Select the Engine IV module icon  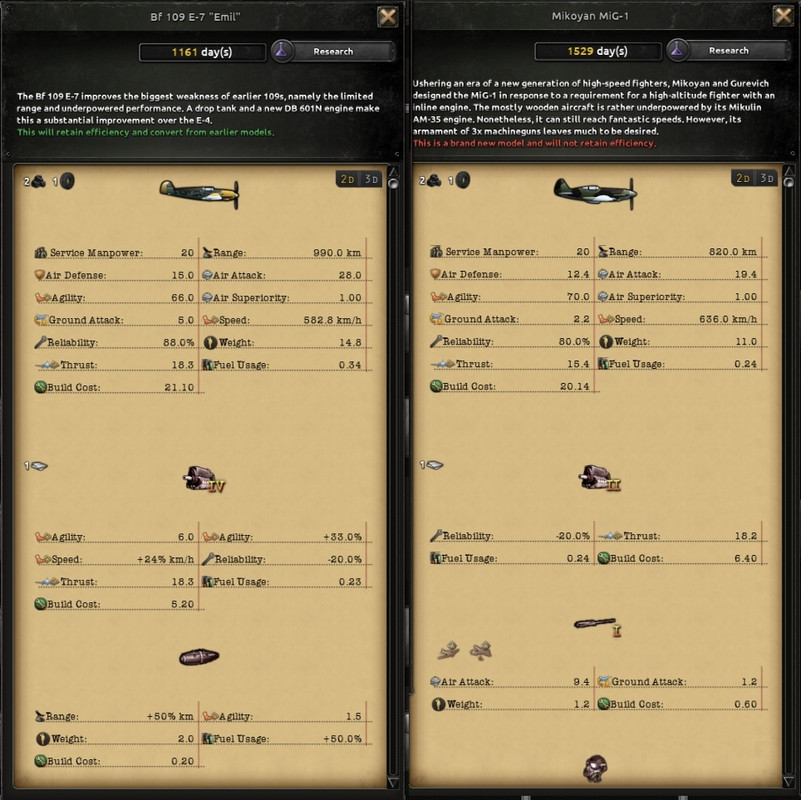(x=204, y=479)
